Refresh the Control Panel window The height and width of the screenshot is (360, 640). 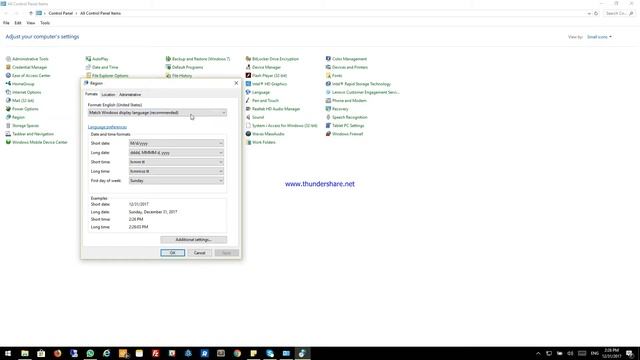[596, 13]
